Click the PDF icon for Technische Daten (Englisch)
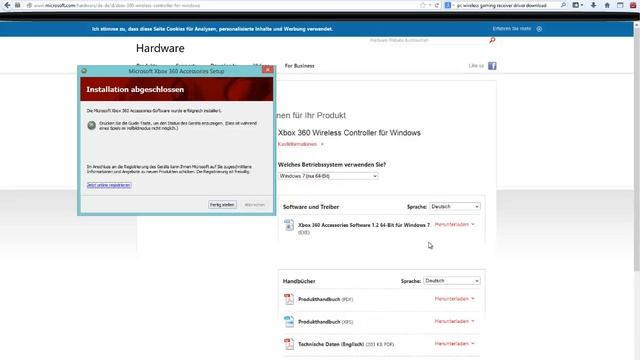This screenshot has width=640, height=360. (289, 344)
